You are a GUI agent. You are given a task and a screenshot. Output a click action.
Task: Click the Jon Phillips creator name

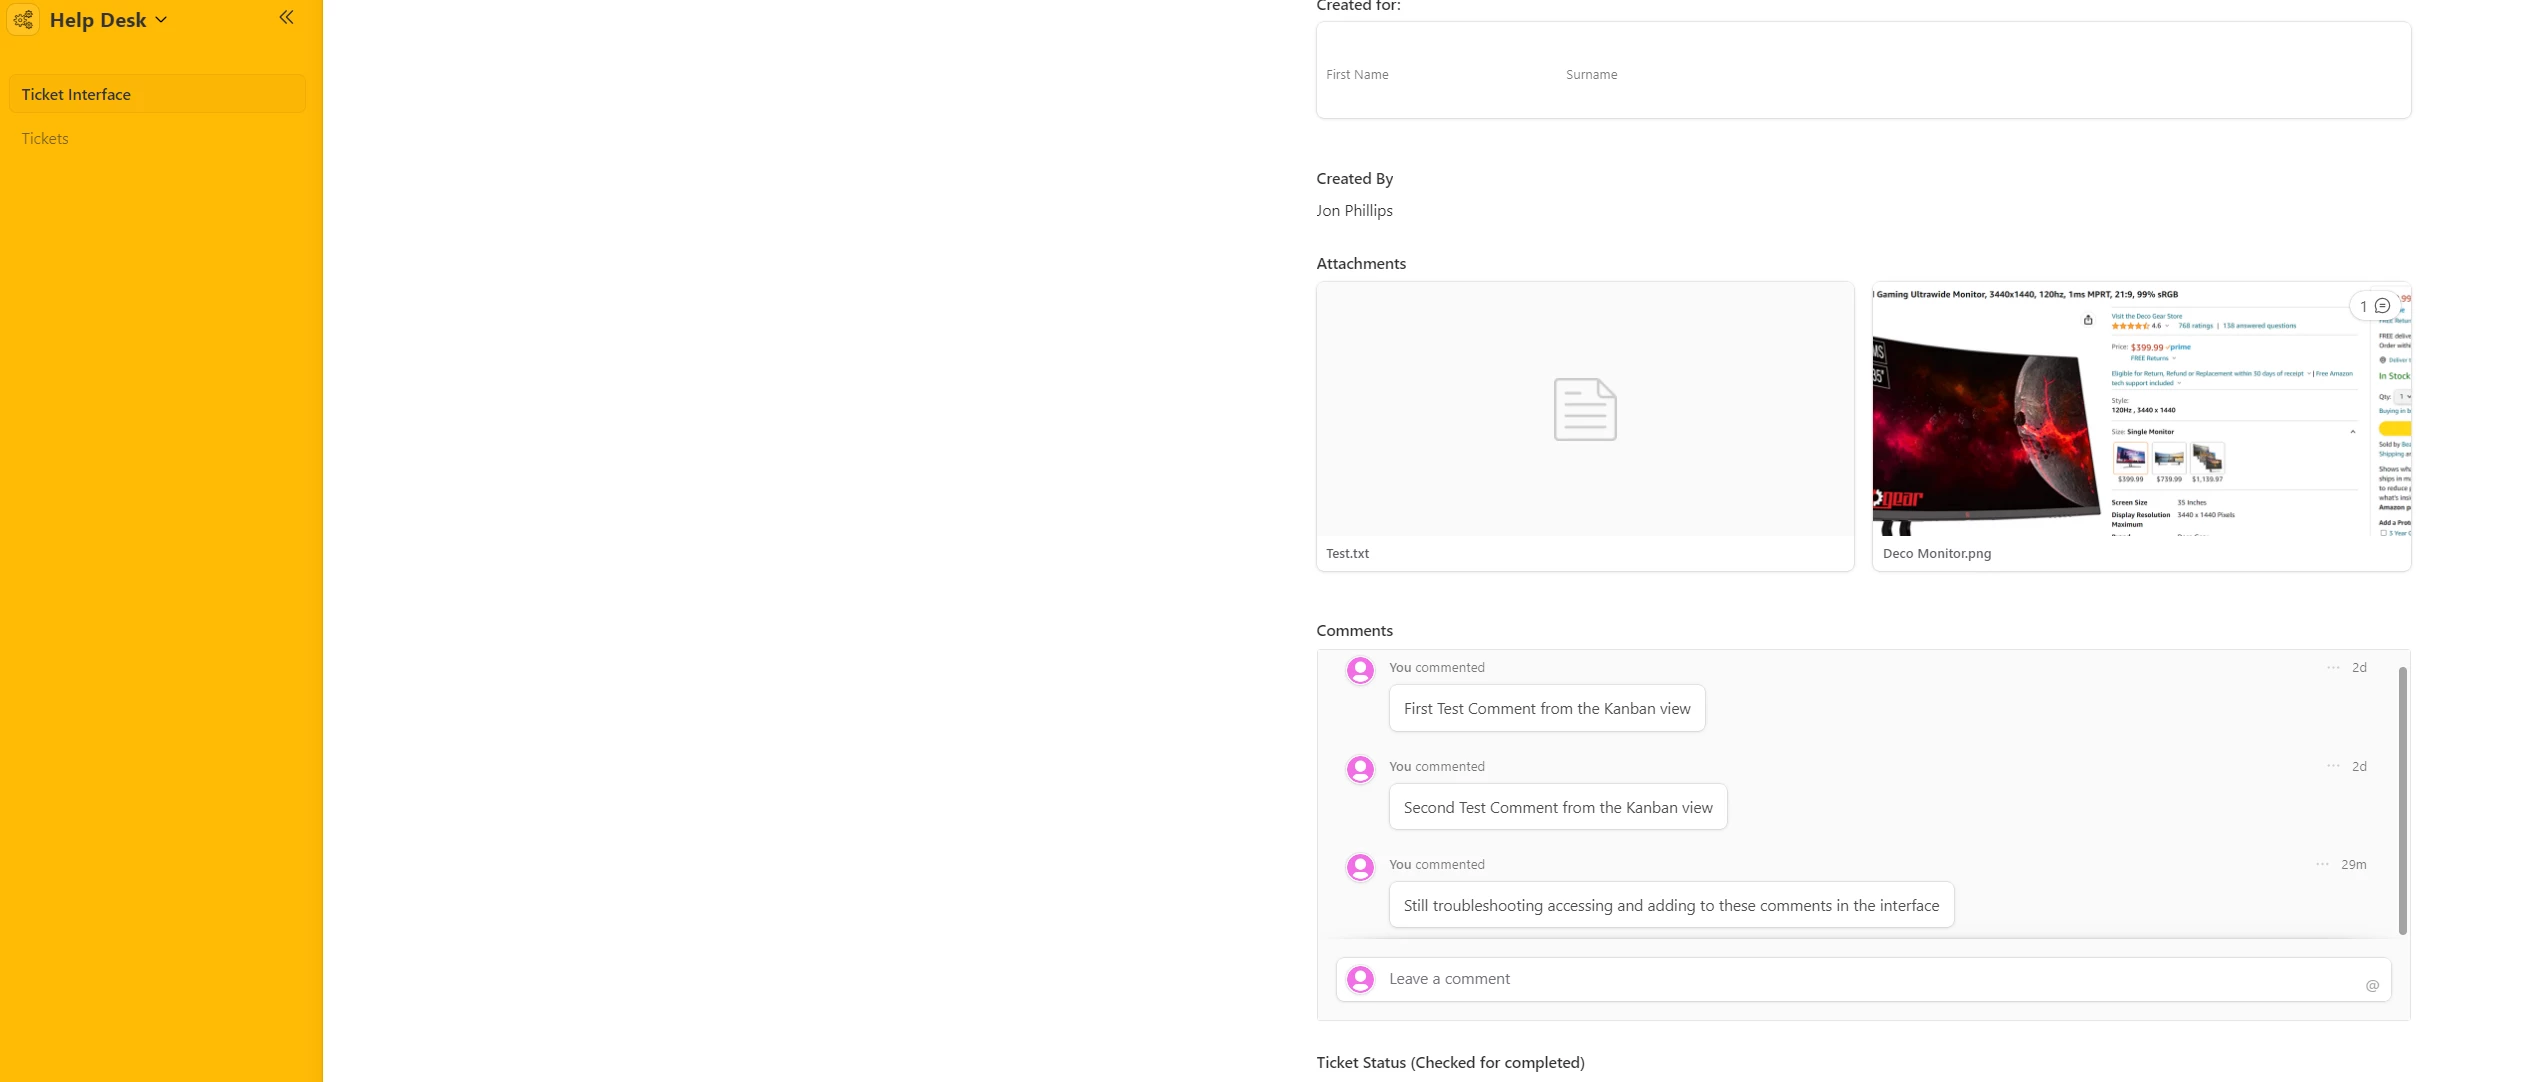(1354, 211)
